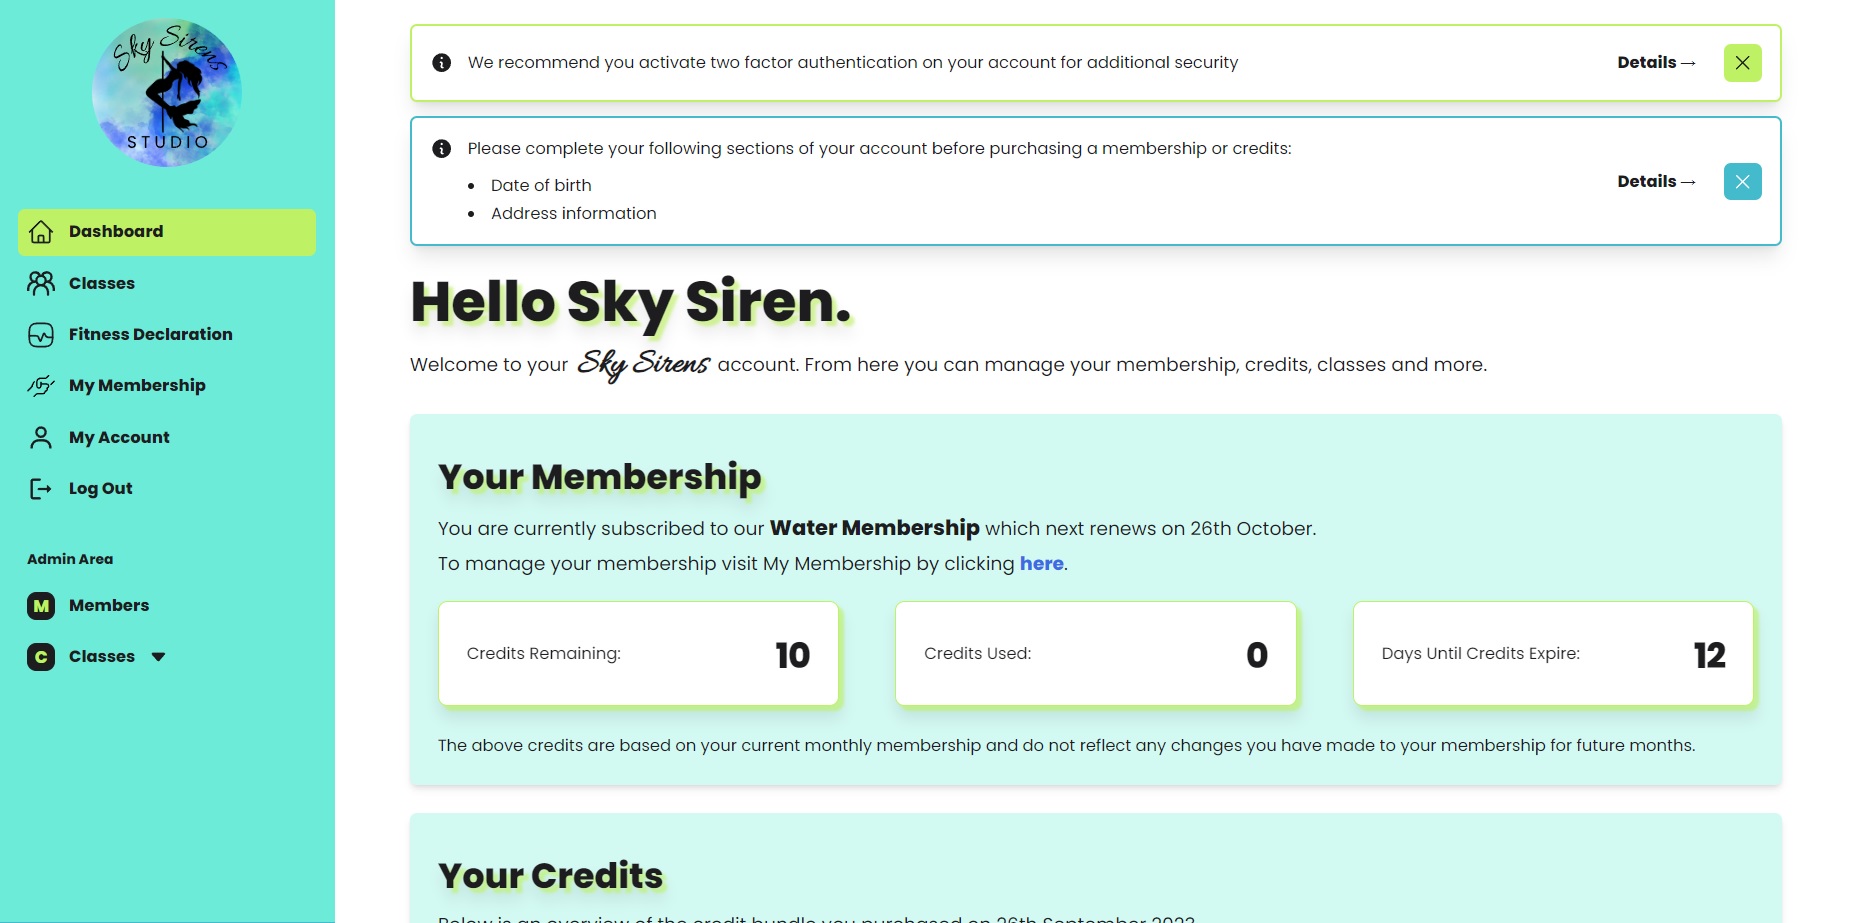This screenshot has width=1857, height=923.
Task: Select the My Account person icon
Action: [x=40, y=437]
